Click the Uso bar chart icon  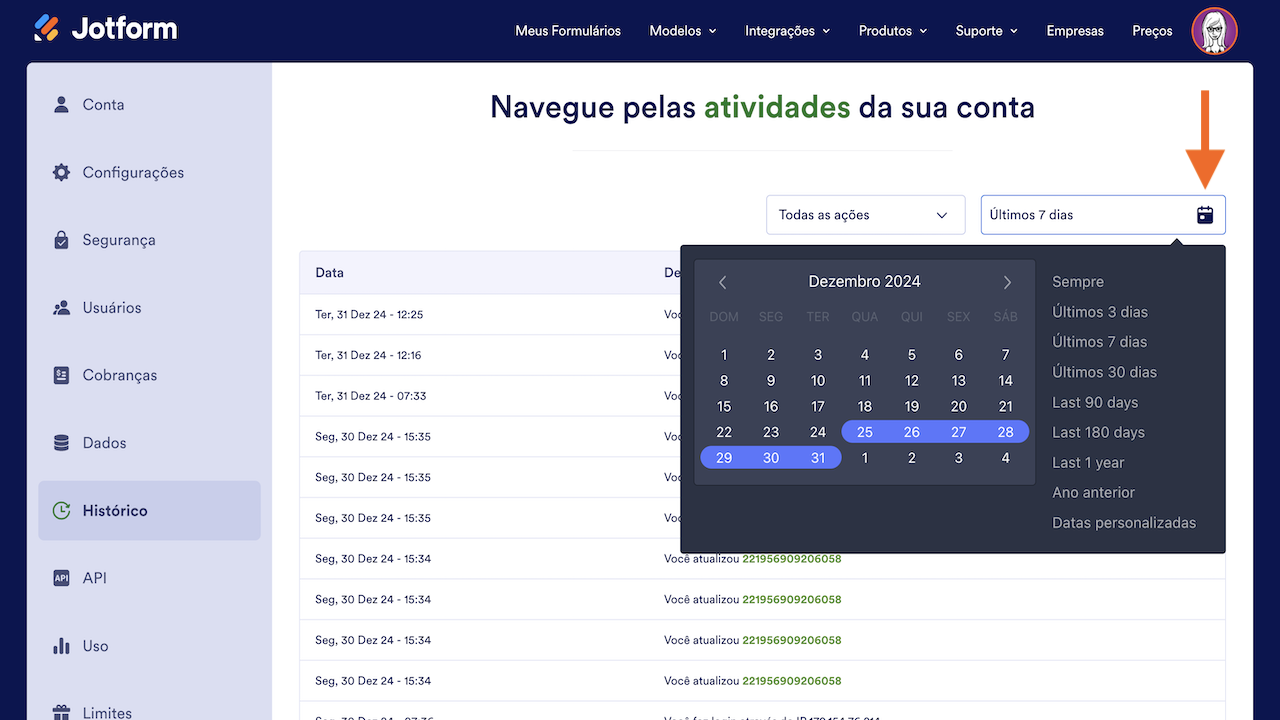pos(62,646)
